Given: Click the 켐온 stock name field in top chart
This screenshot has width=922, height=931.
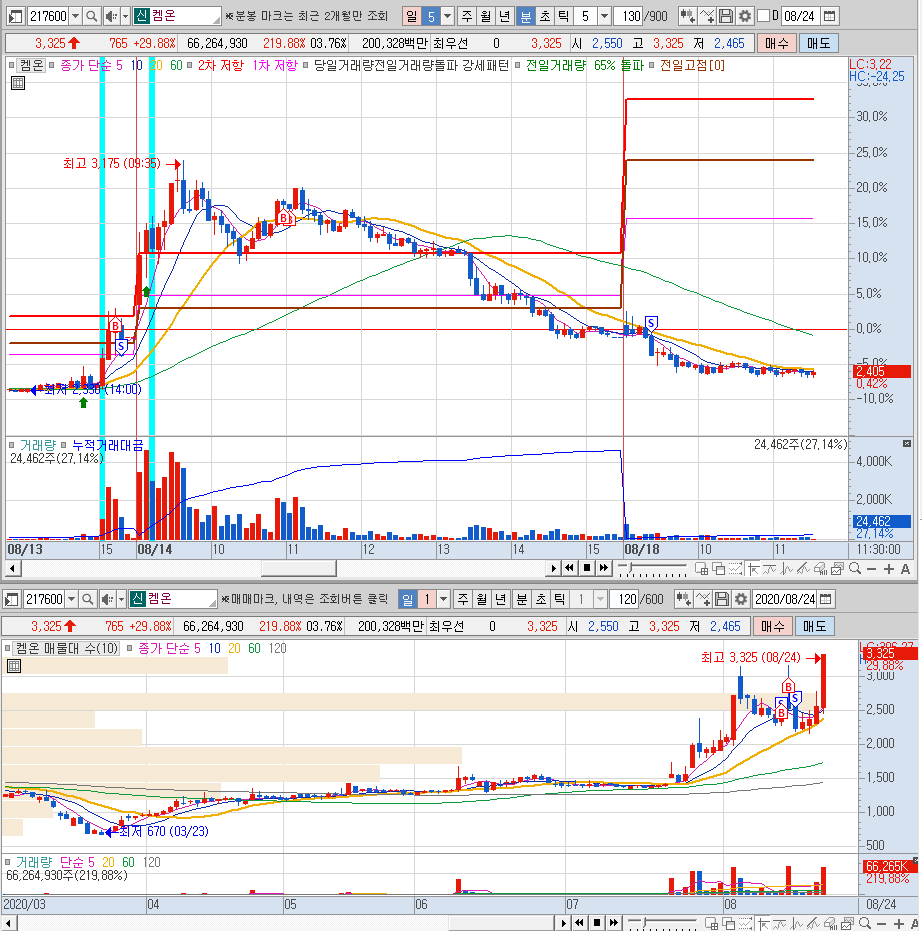Looking at the screenshot, I should [176, 16].
